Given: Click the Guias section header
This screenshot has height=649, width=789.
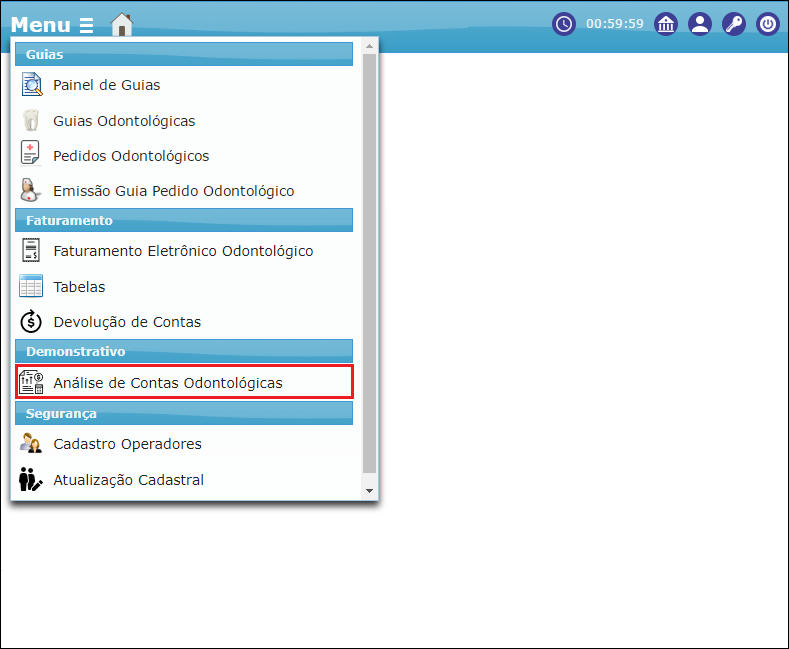Looking at the screenshot, I should (x=184, y=54).
